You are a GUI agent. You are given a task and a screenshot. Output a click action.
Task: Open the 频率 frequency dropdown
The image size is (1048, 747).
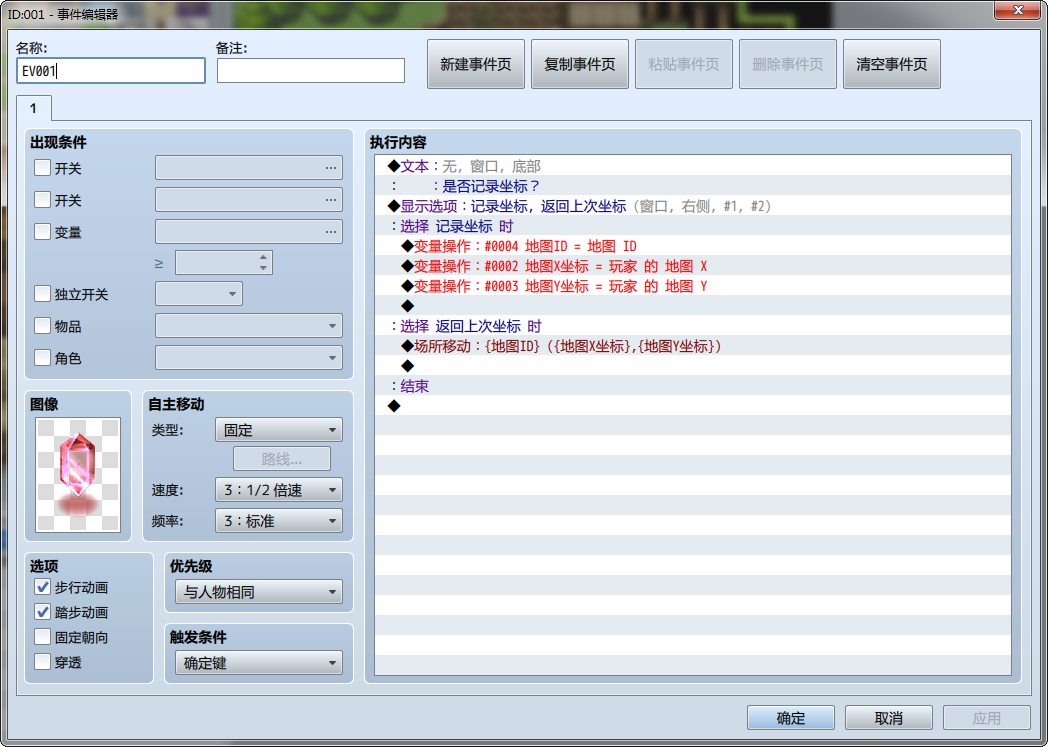tap(279, 520)
